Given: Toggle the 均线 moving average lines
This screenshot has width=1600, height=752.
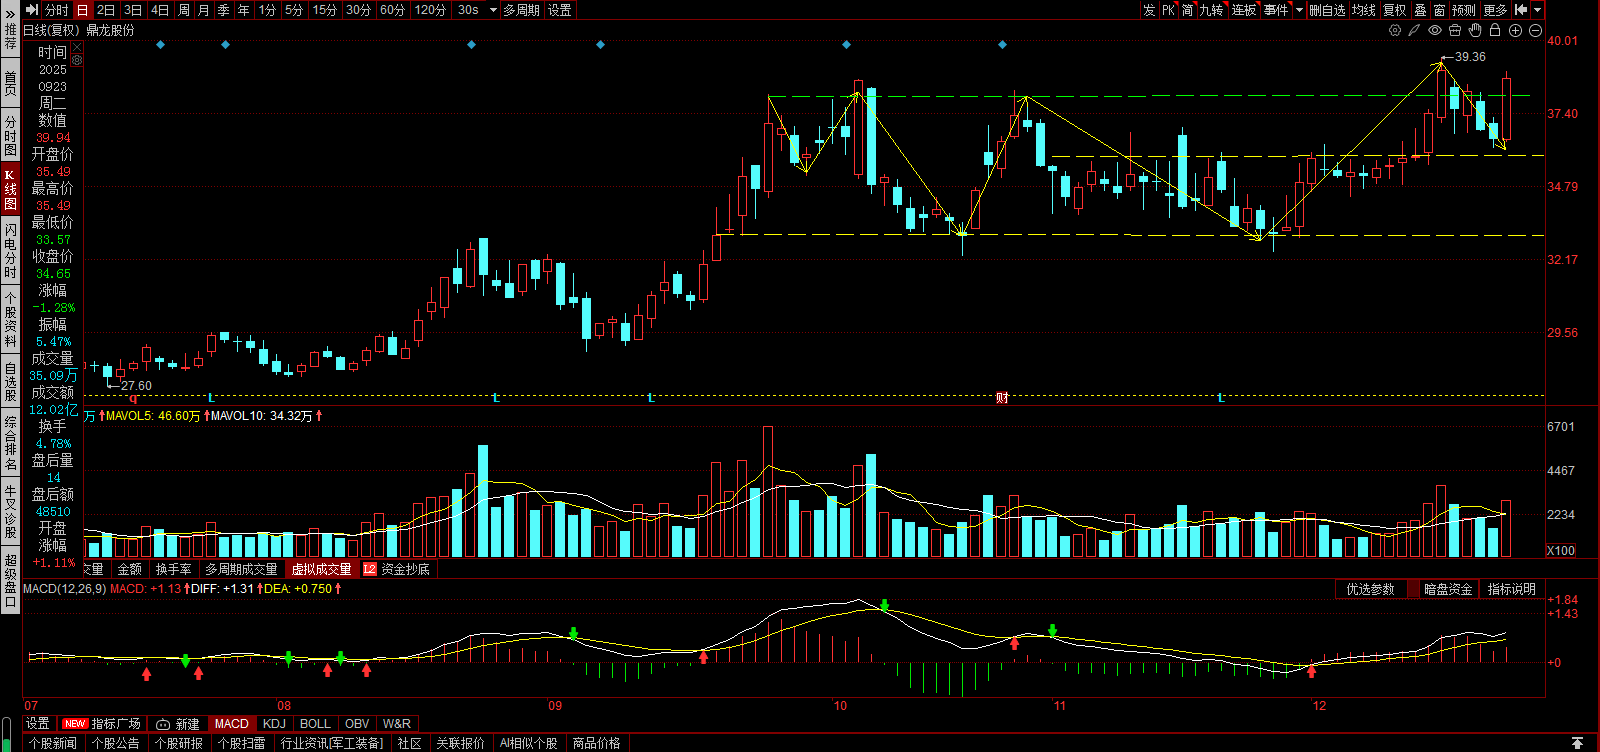Looking at the screenshot, I should [x=1364, y=10].
